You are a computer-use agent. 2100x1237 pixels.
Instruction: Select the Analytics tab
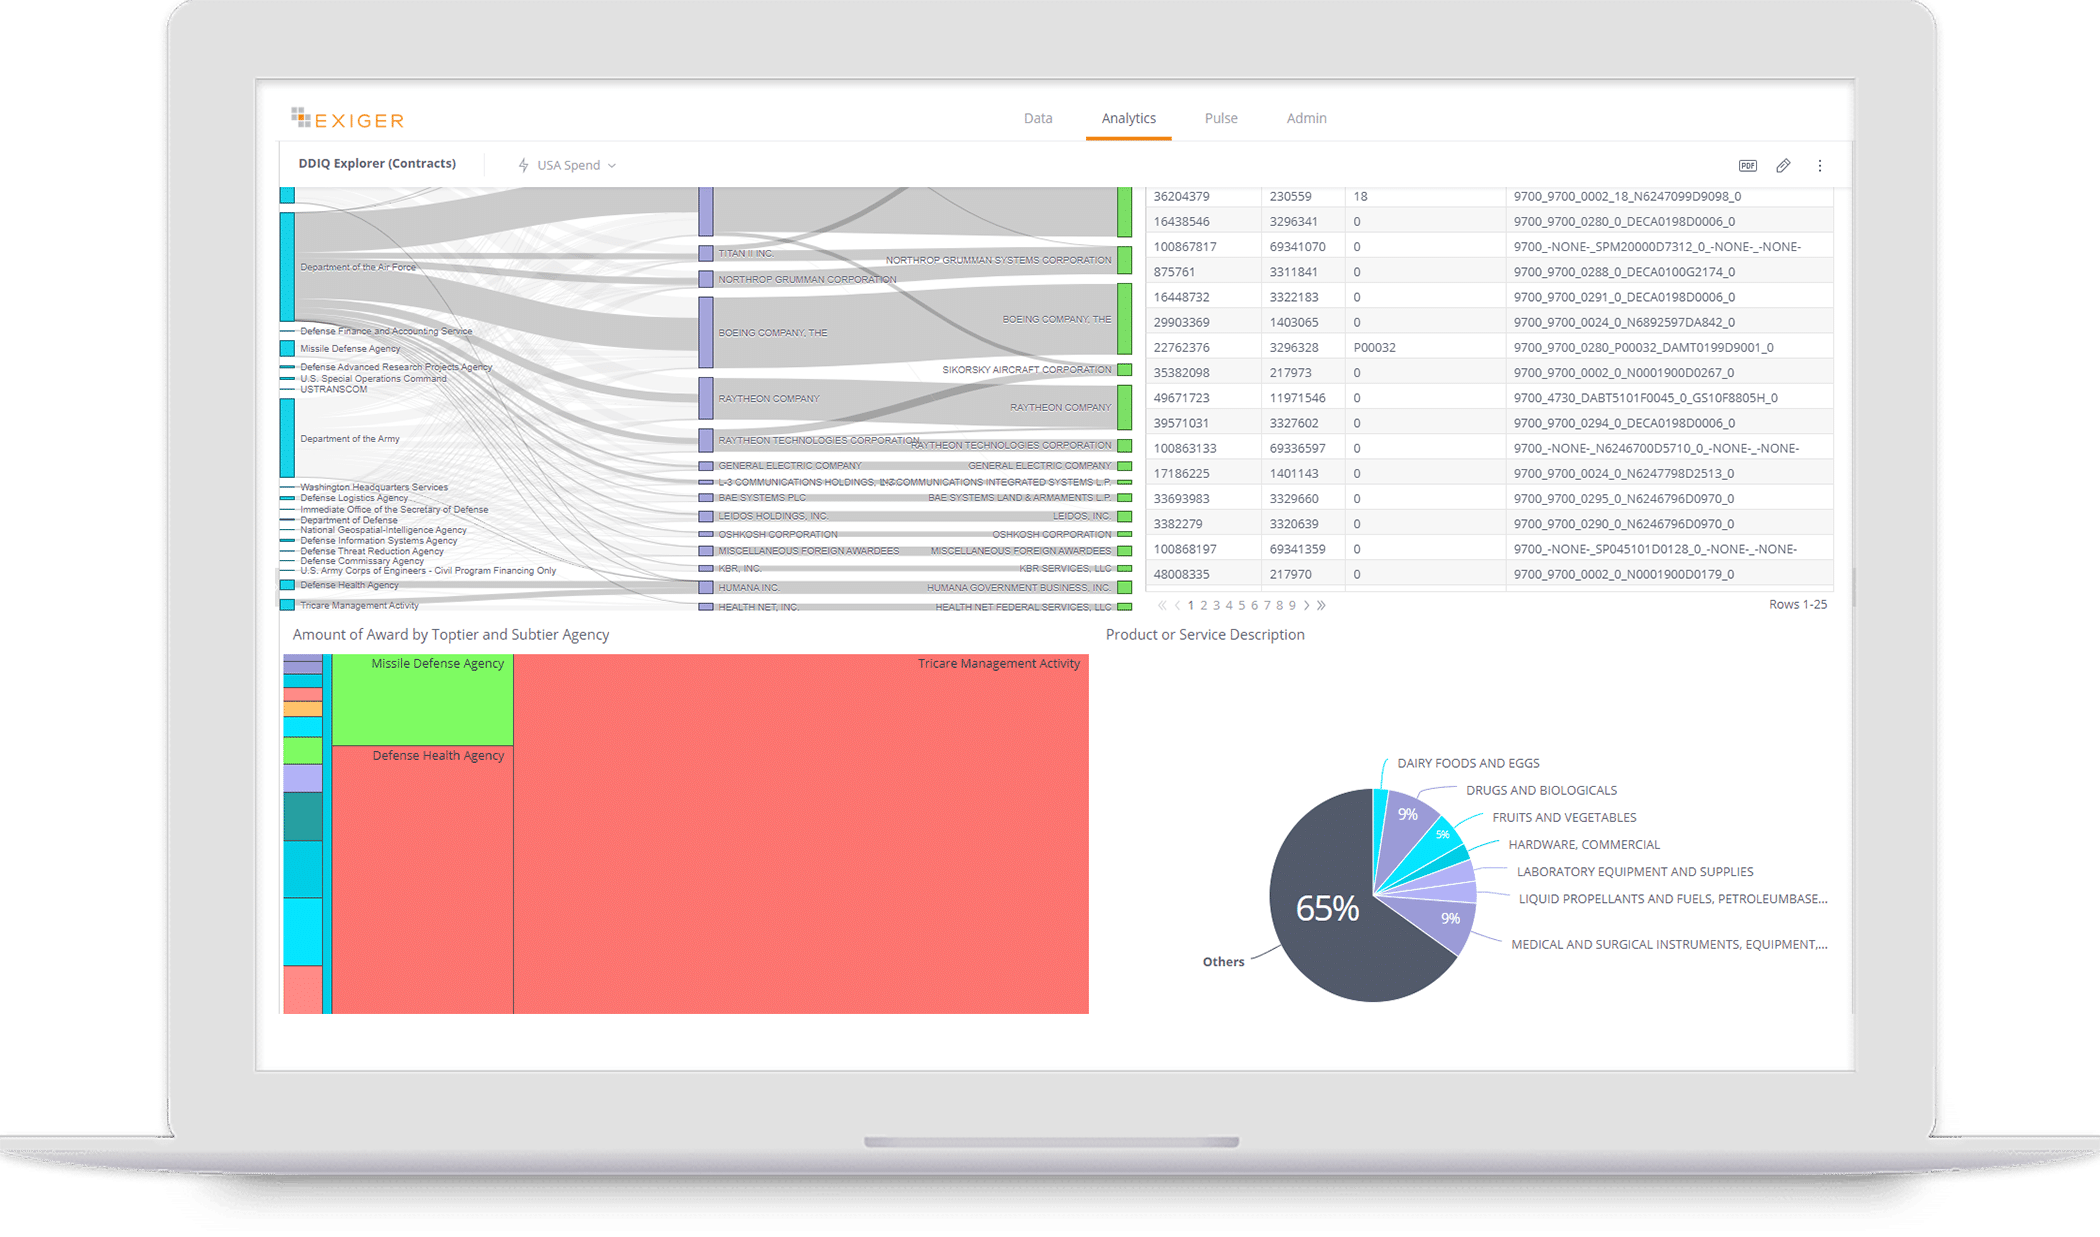coord(1128,118)
